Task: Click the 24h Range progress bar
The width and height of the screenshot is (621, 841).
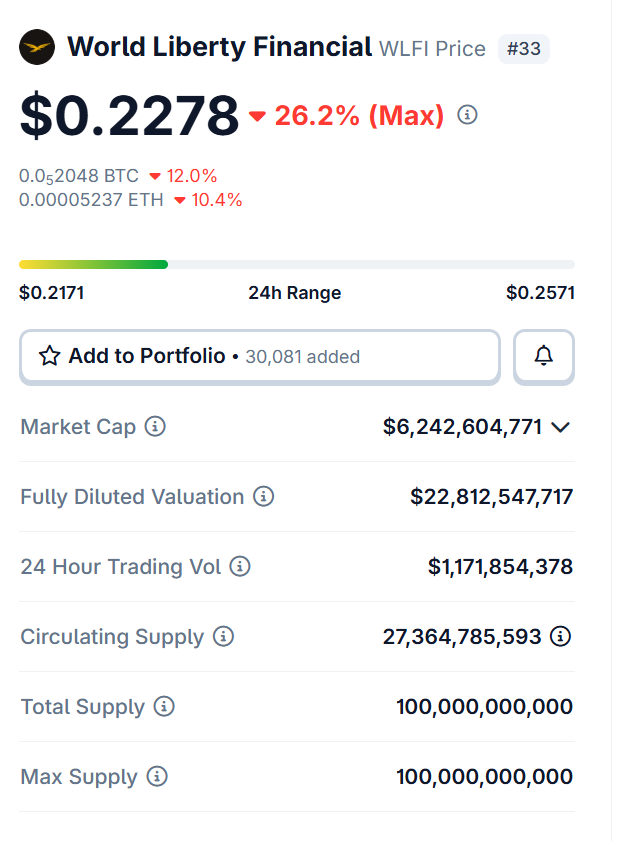Action: 297,264
